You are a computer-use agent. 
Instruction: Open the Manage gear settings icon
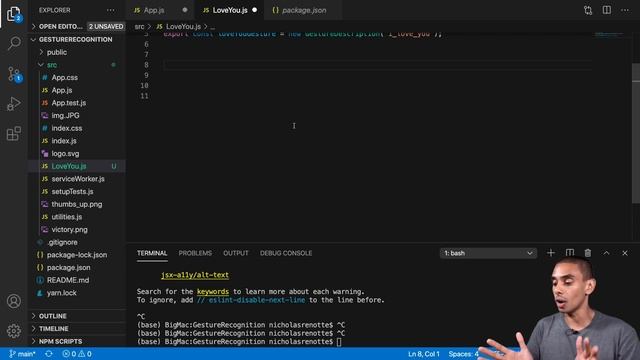click(14, 331)
